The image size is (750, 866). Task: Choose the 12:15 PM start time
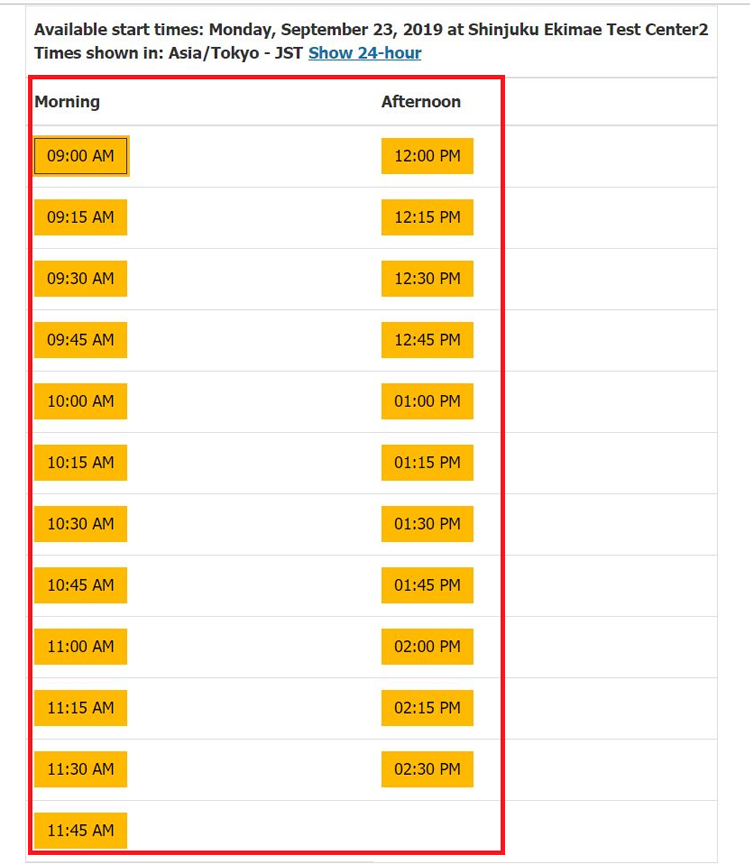tap(427, 217)
